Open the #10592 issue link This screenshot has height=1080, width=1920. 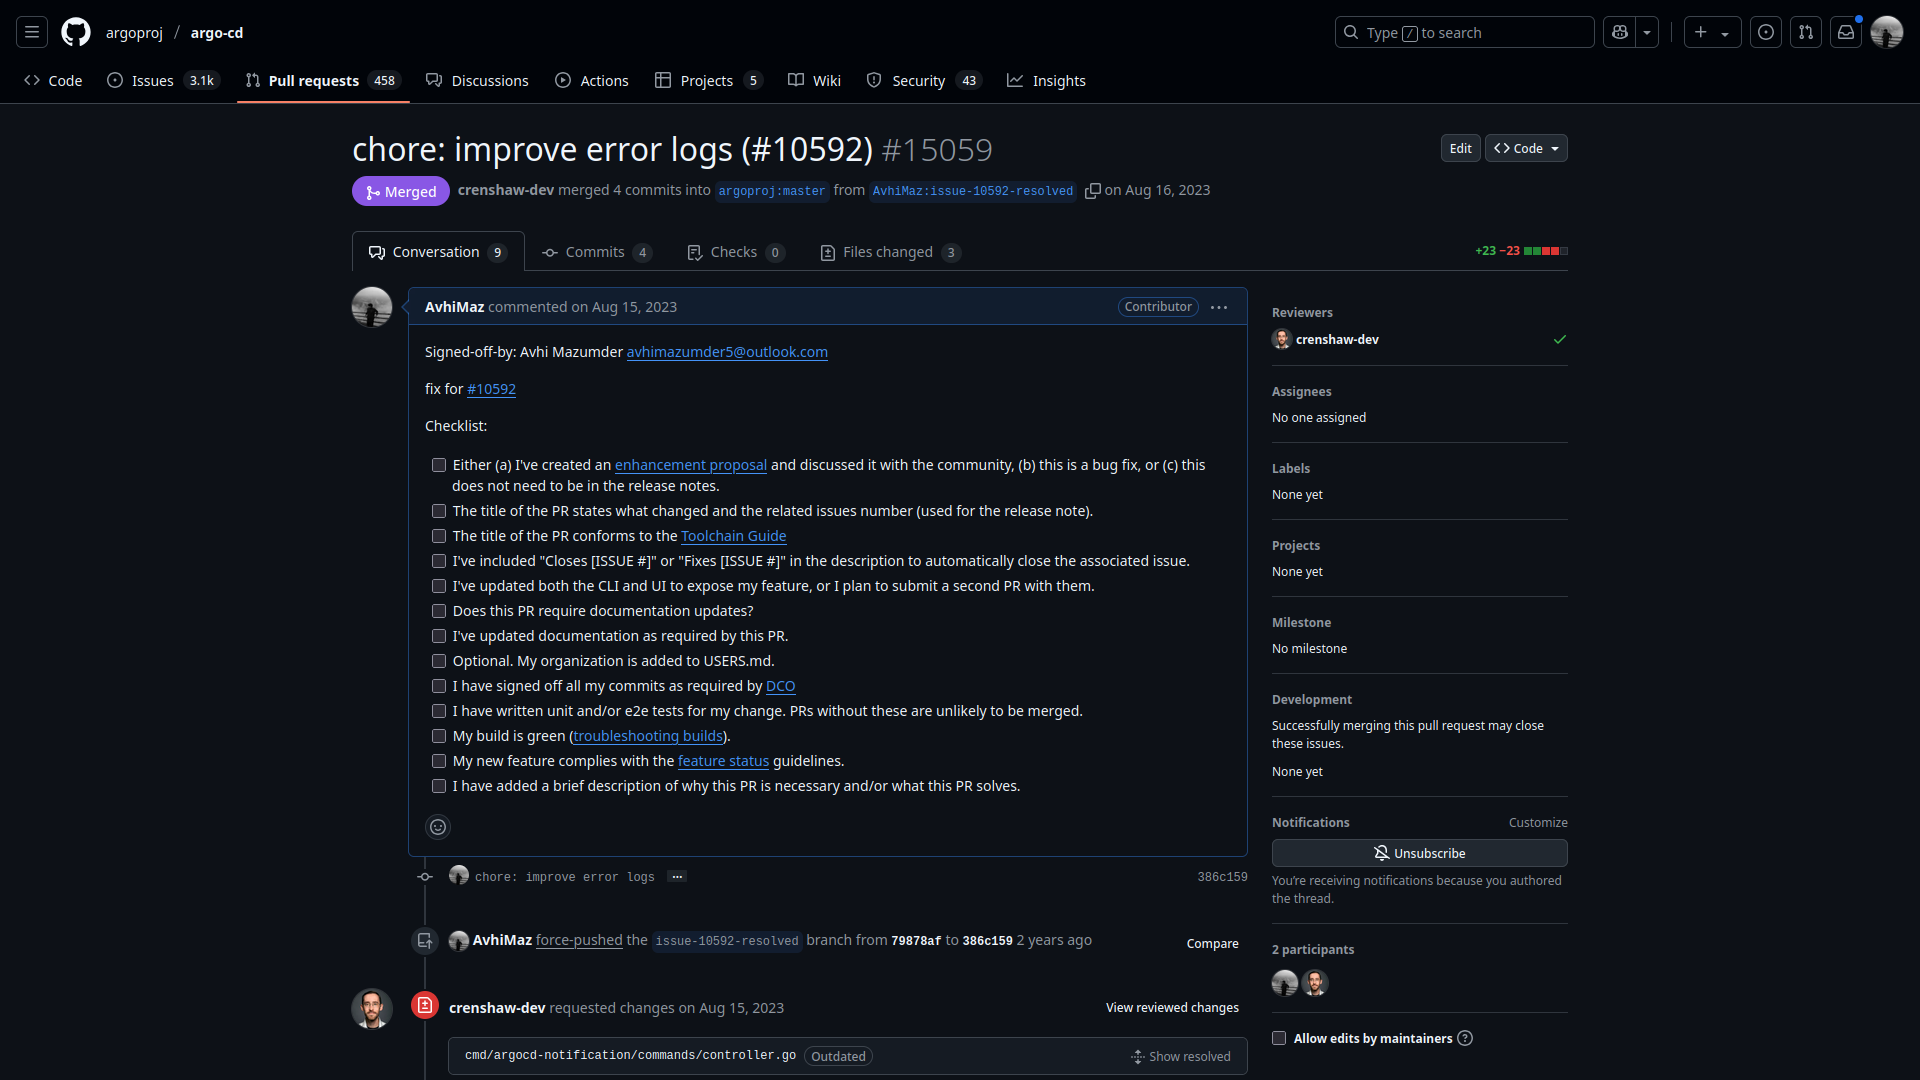click(x=491, y=389)
